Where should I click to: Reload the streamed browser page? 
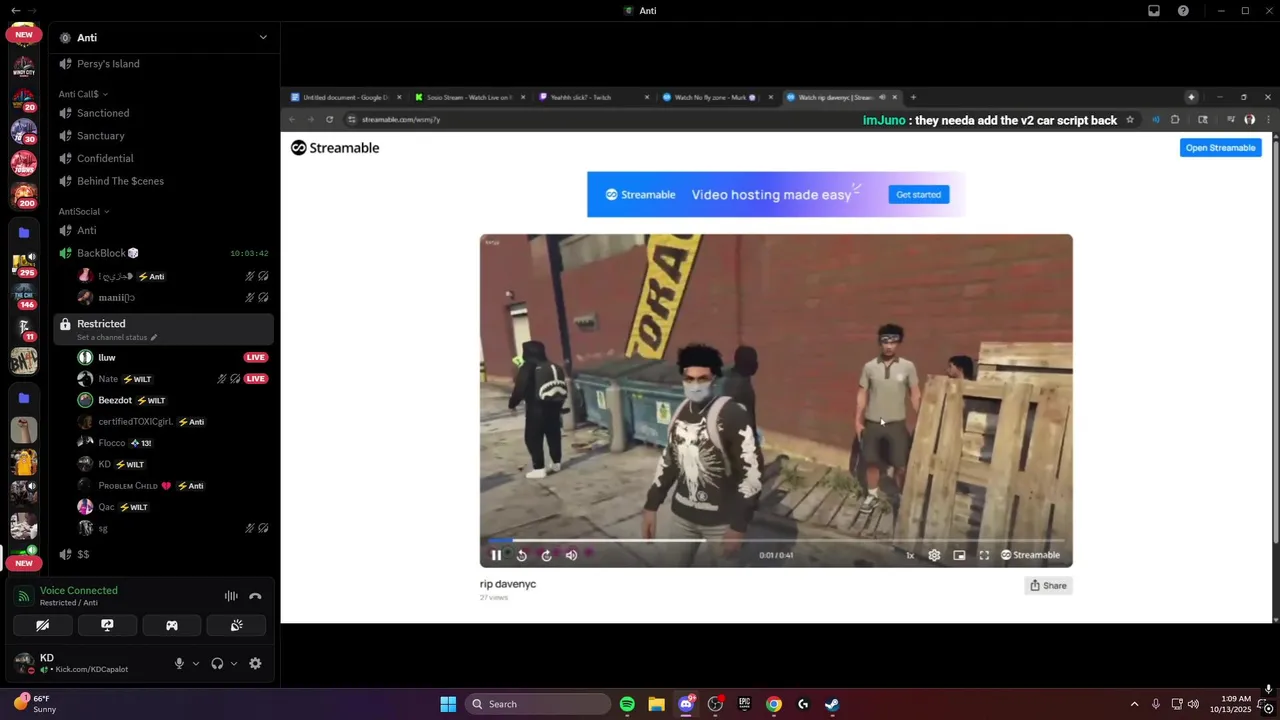click(x=329, y=119)
